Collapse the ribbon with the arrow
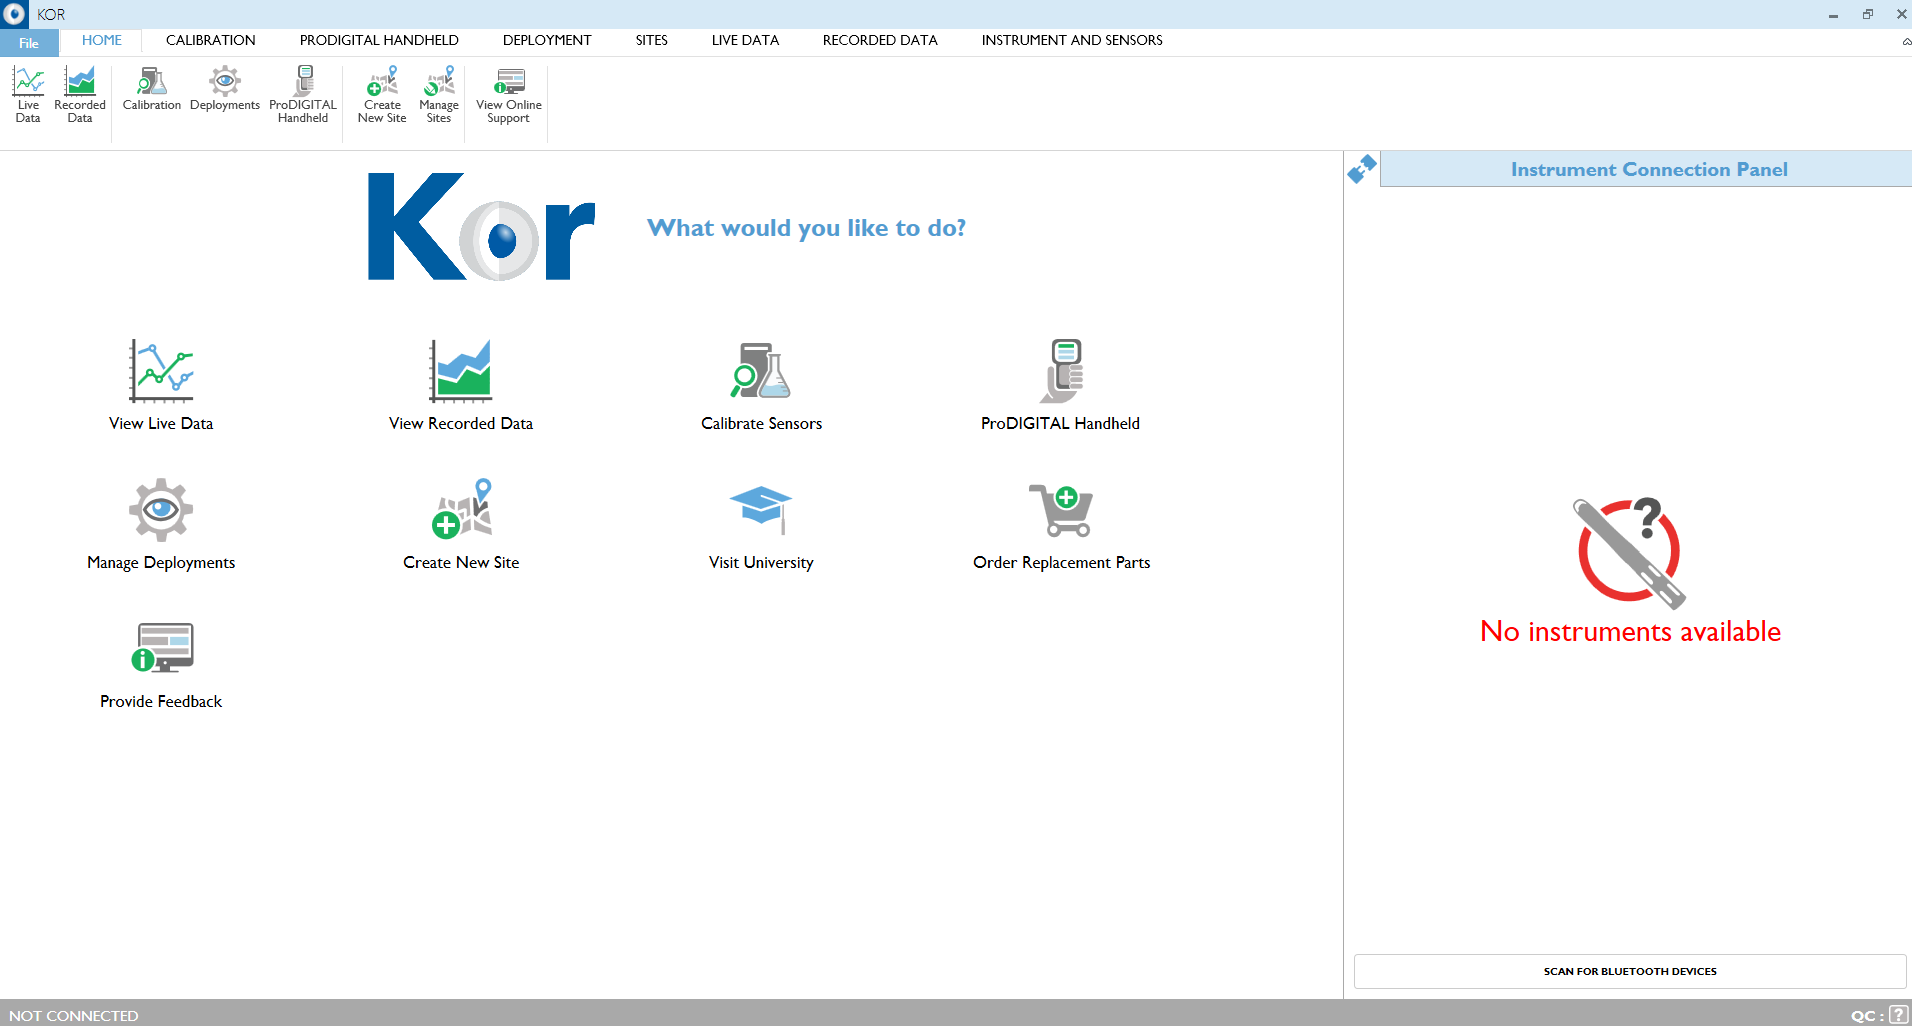Viewport: 1912px width, 1026px height. pyautogui.click(x=1906, y=42)
